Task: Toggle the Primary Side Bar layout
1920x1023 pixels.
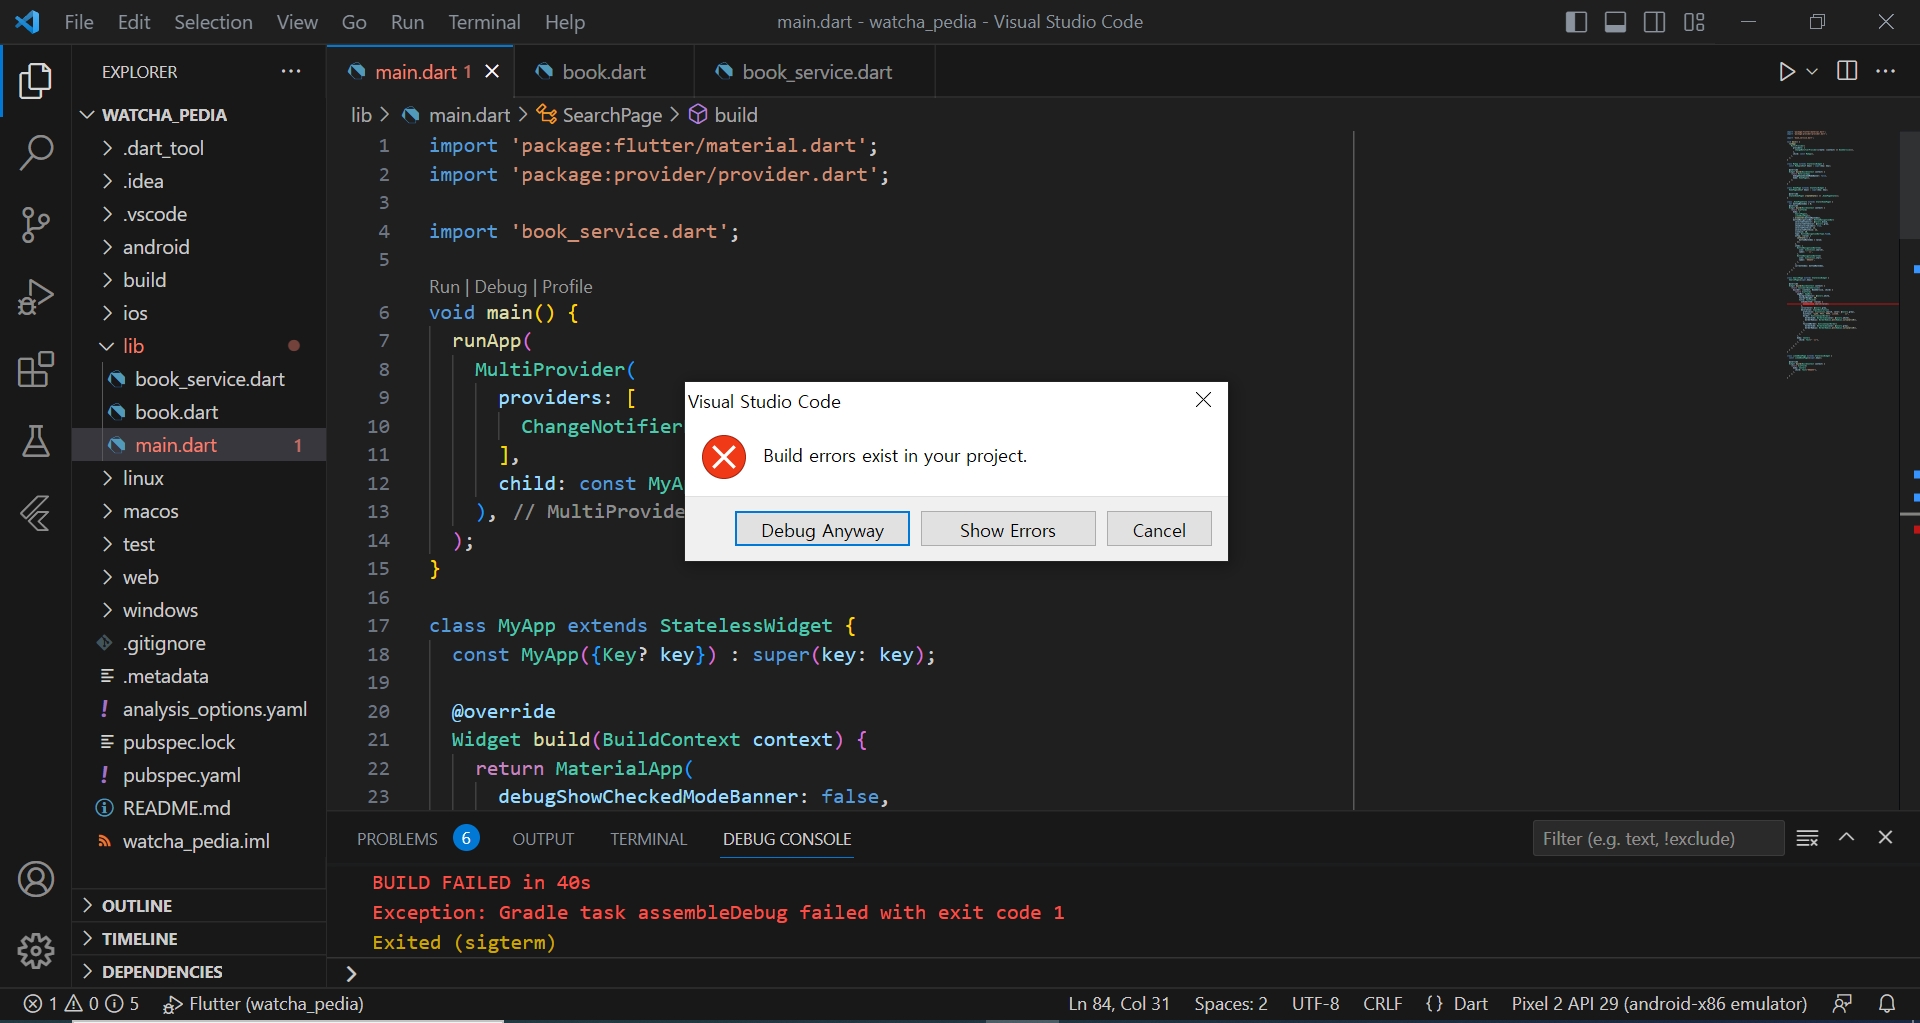Action: 1576,22
